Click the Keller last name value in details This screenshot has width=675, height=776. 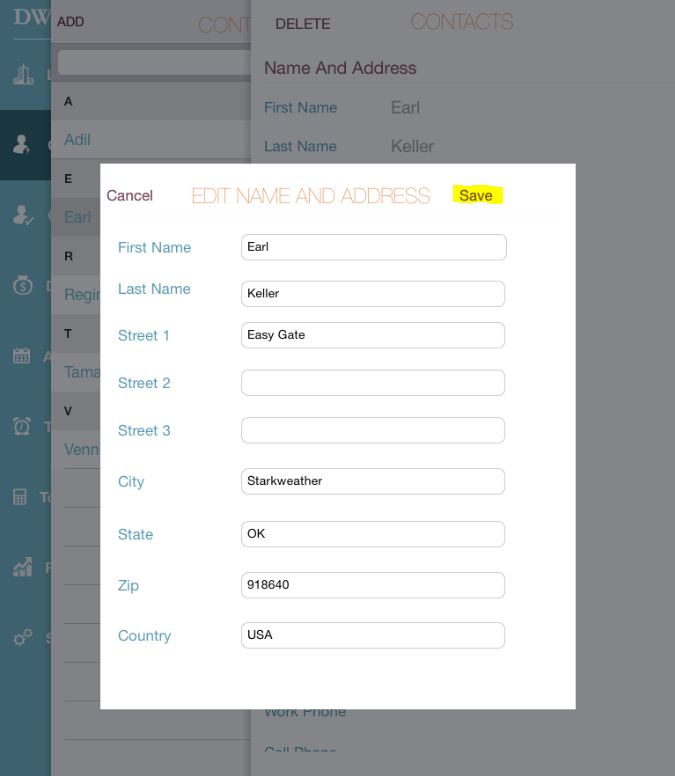412,146
